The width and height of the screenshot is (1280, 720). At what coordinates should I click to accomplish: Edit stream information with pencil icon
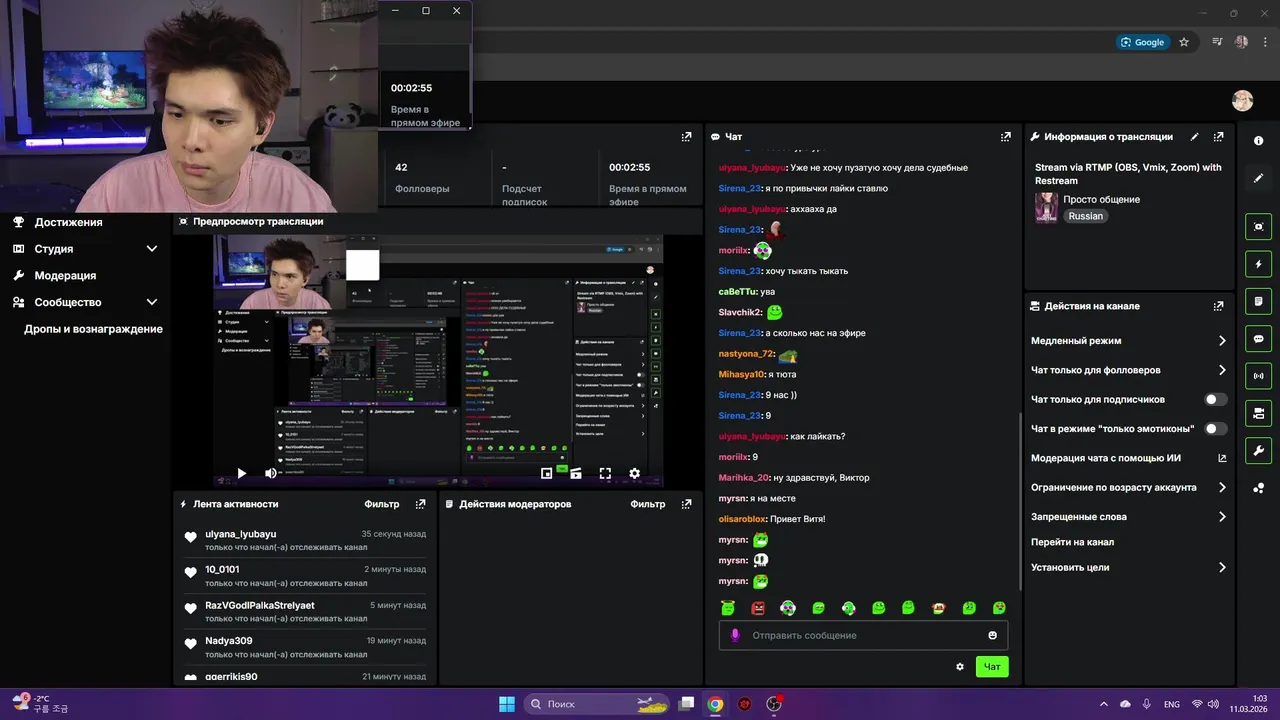point(1194,137)
